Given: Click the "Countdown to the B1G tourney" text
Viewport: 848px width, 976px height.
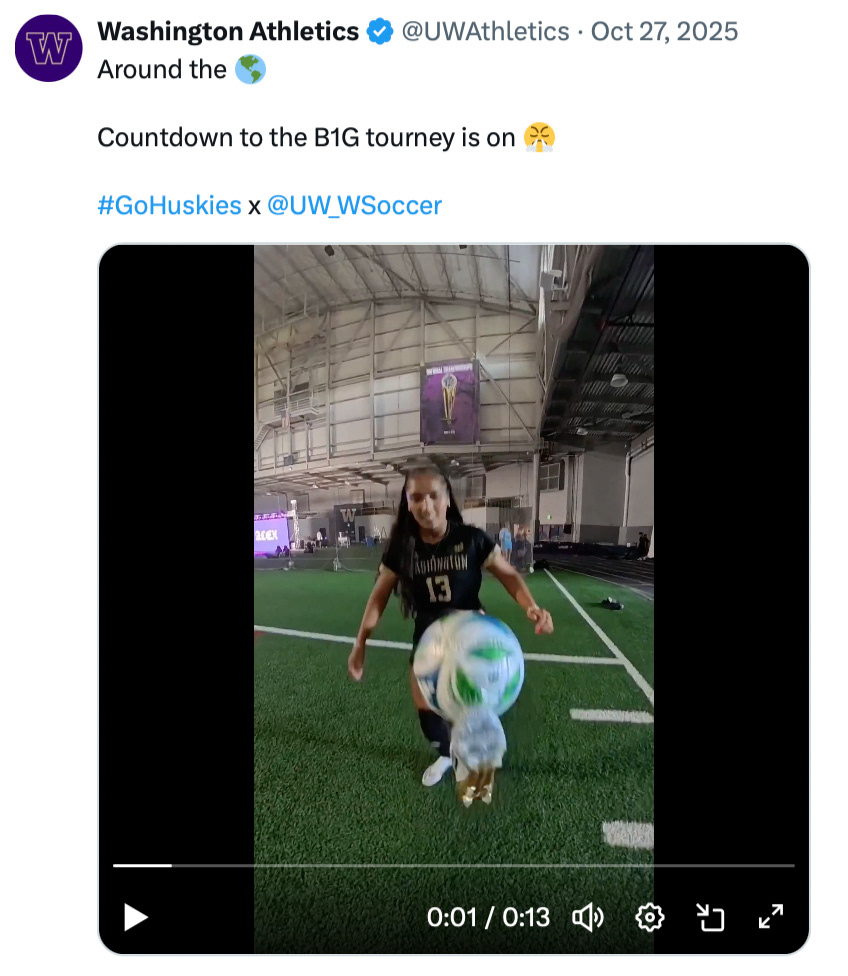Looking at the screenshot, I should 305,138.
